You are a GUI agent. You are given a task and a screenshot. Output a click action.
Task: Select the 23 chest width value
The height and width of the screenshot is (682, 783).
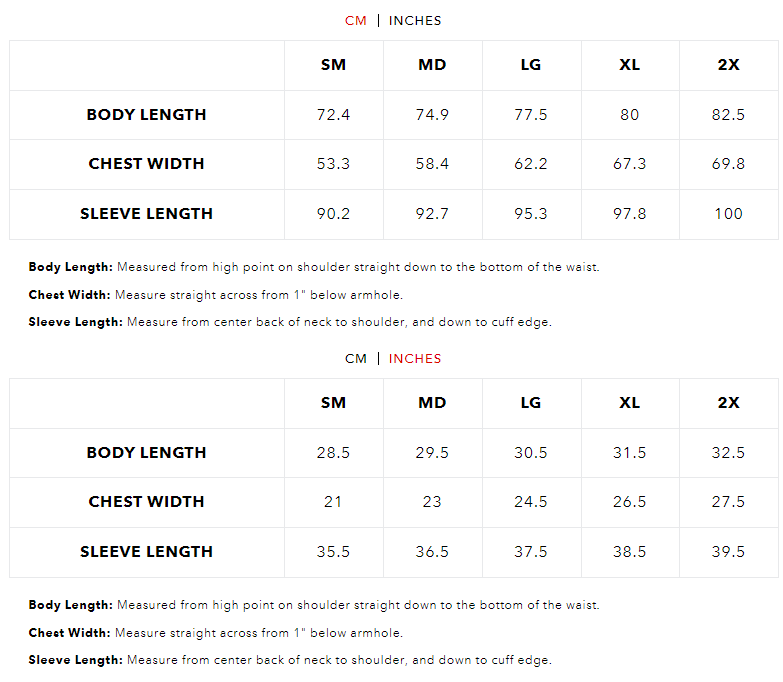click(432, 502)
